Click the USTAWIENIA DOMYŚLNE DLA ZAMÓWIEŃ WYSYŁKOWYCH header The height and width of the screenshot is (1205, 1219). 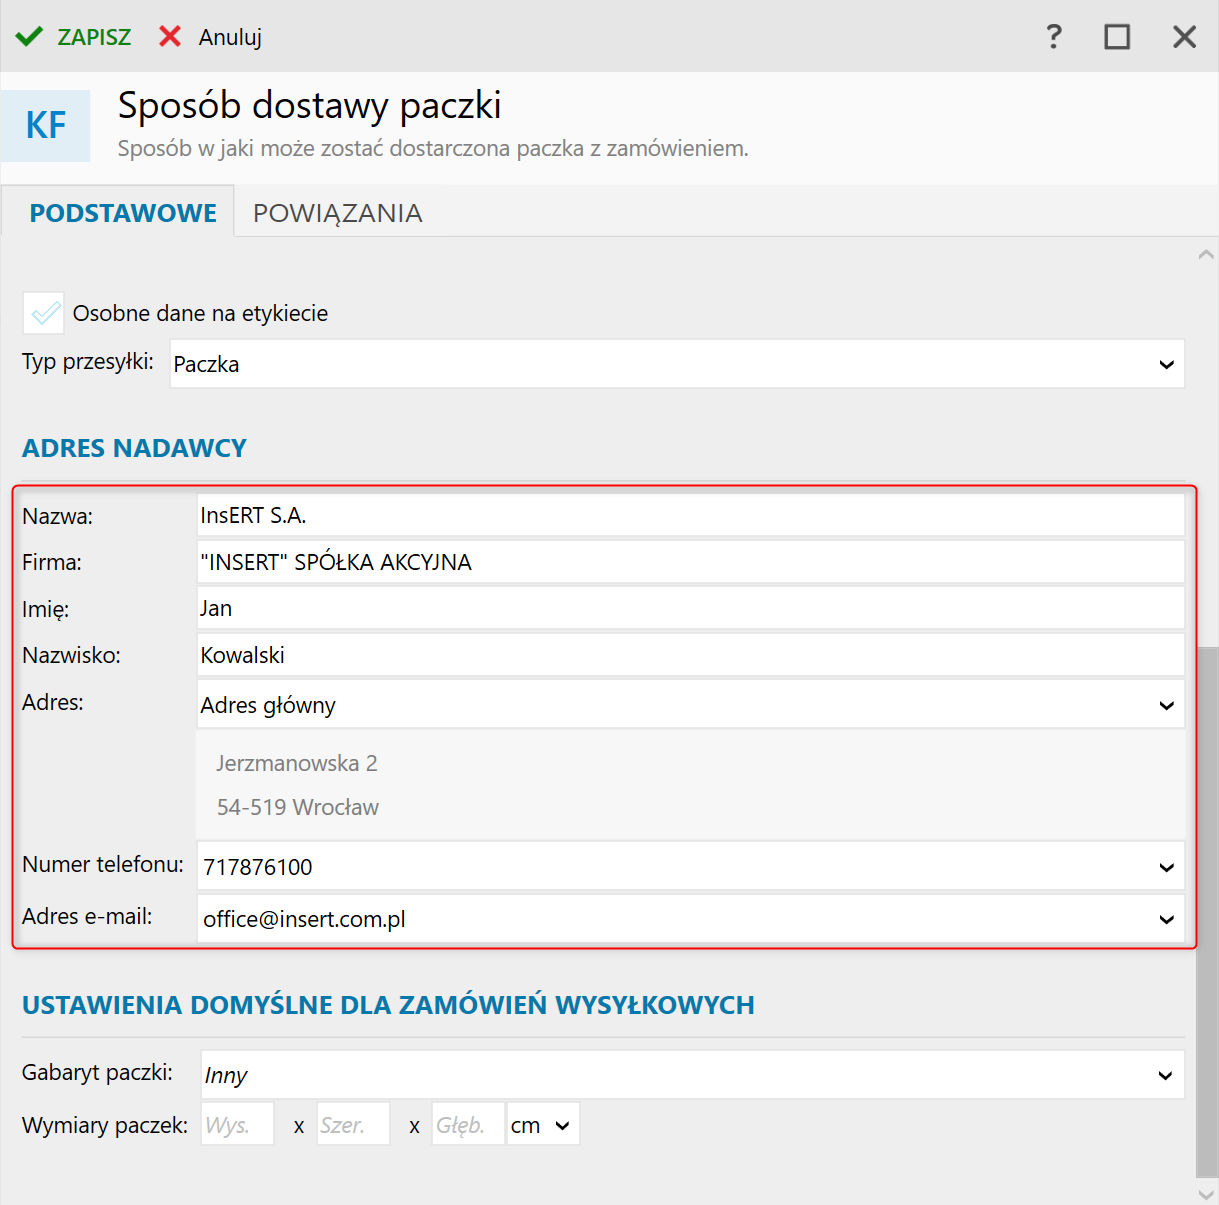pos(388,1005)
